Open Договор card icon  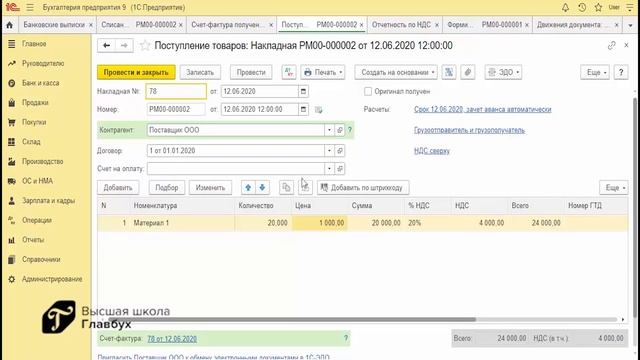(x=340, y=151)
